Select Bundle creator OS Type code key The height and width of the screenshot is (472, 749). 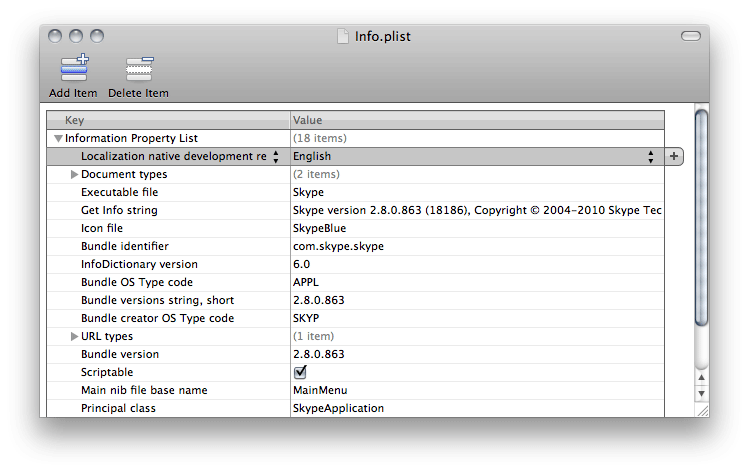pos(157,318)
